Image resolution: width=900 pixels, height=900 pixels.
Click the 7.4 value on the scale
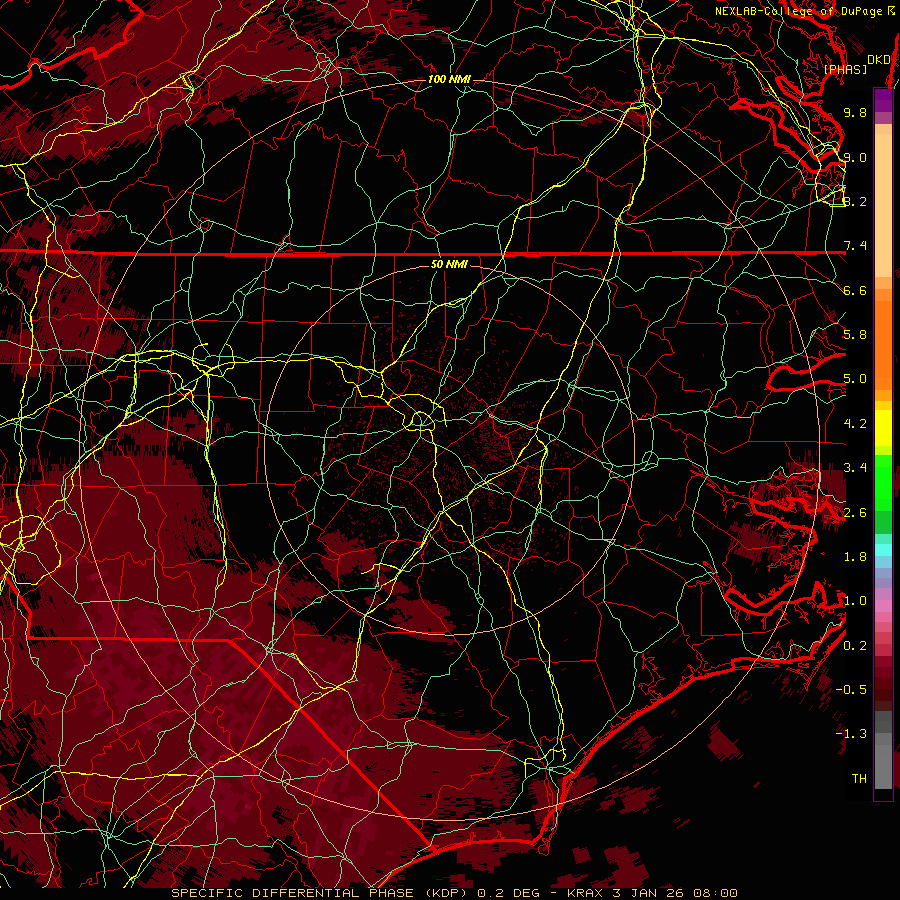click(855, 246)
